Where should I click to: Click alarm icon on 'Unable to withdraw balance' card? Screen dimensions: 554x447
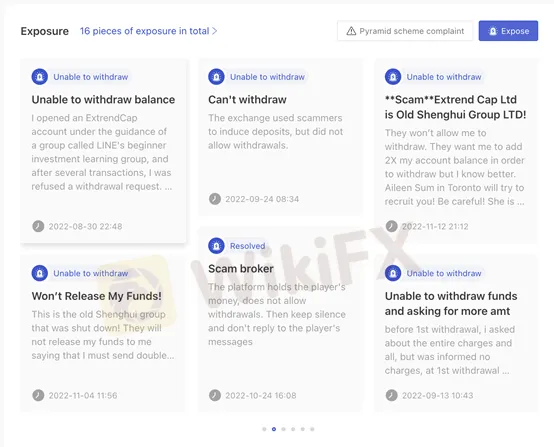tap(40, 77)
